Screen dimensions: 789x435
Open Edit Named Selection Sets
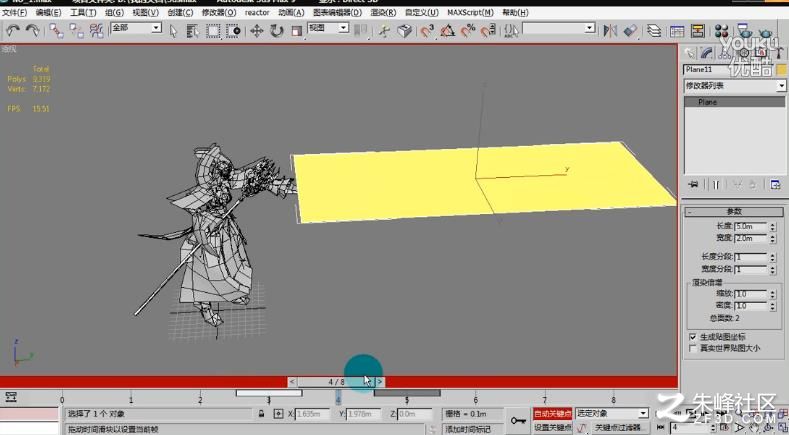511,31
